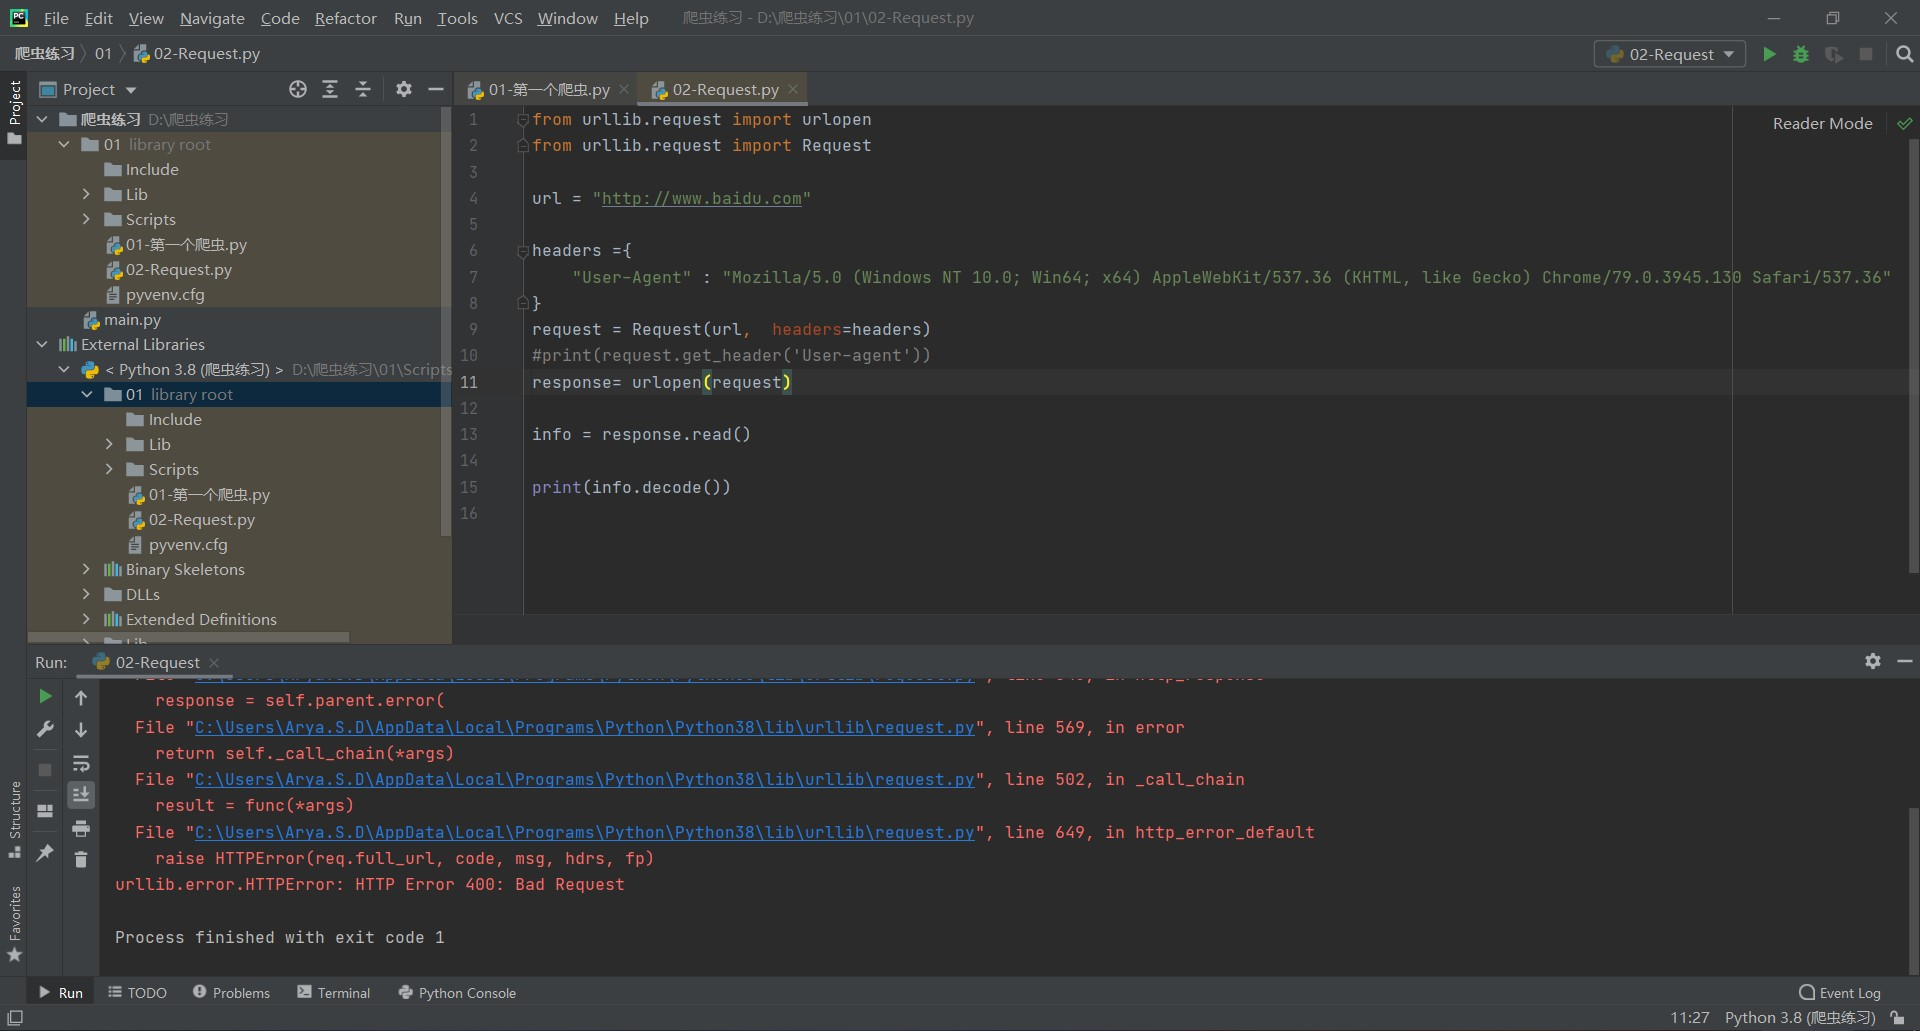Open Project panel settings gear
1920x1031 pixels.
coord(404,89)
